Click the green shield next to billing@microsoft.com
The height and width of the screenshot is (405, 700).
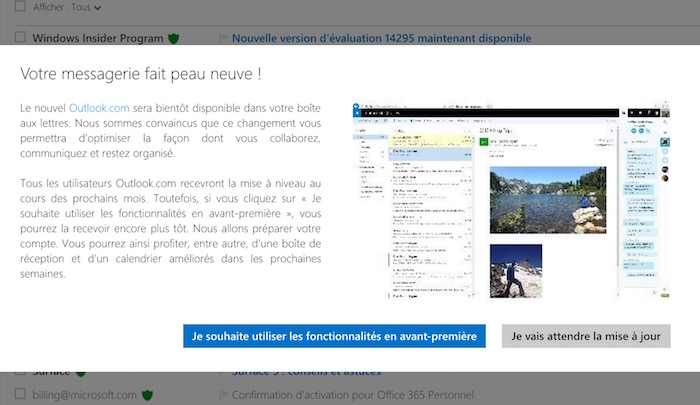pyautogui.click(x=147, y=394)
